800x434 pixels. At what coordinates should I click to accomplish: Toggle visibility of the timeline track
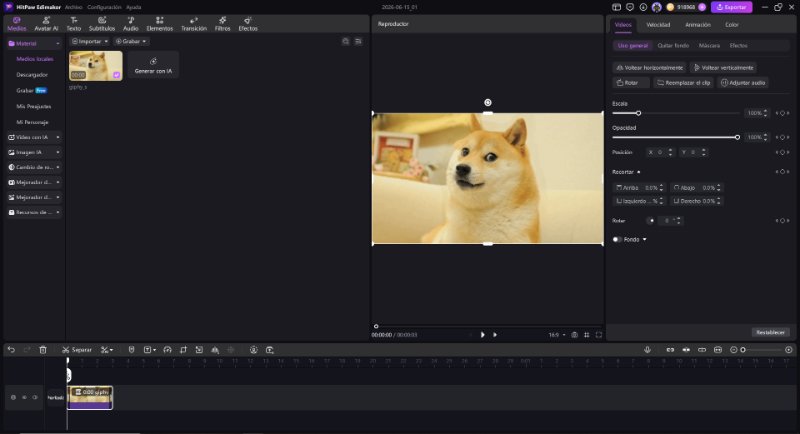[35, 397]
